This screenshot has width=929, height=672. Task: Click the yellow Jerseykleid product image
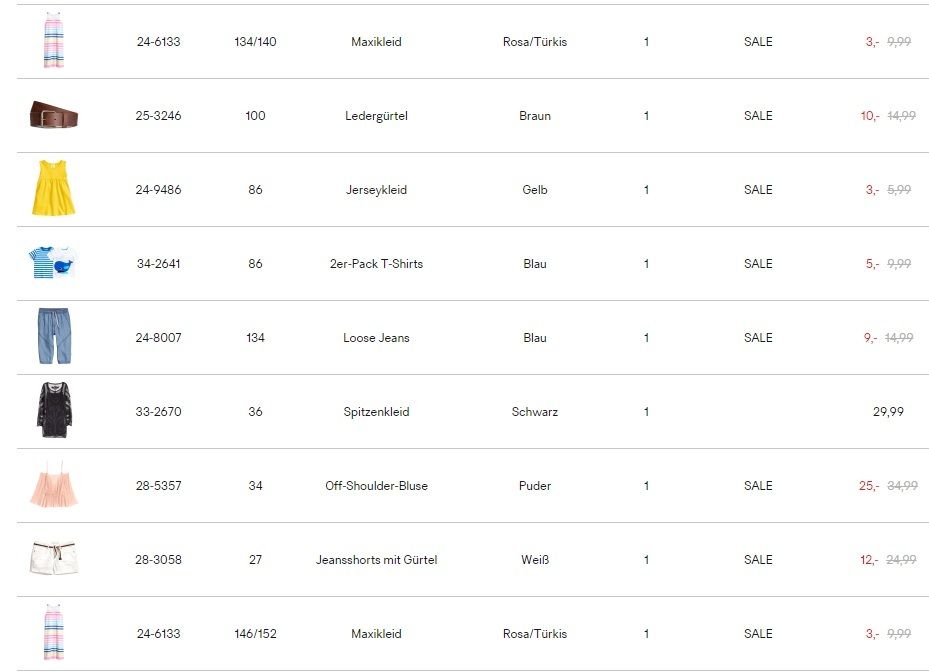53,188
